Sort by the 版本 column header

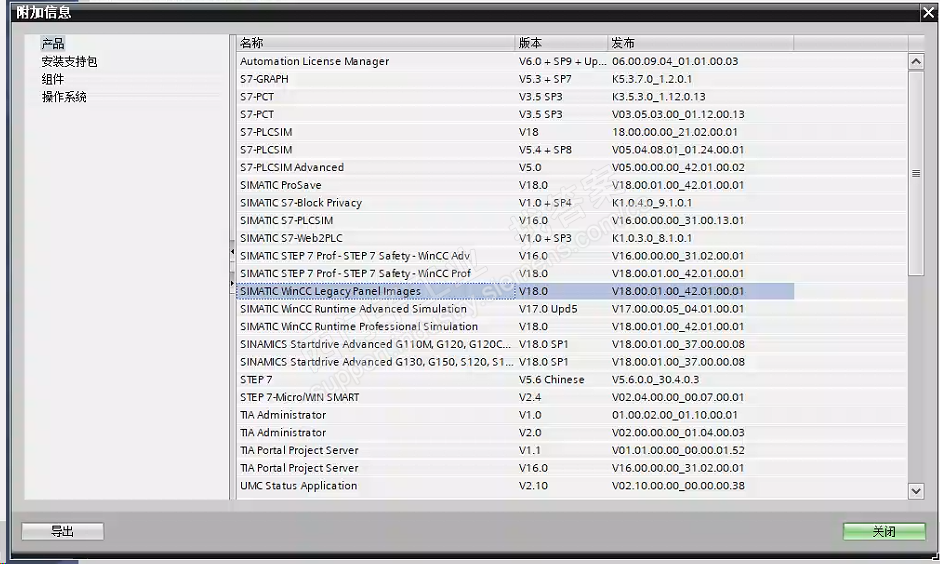pyautogui.click(x=562, y=43)
